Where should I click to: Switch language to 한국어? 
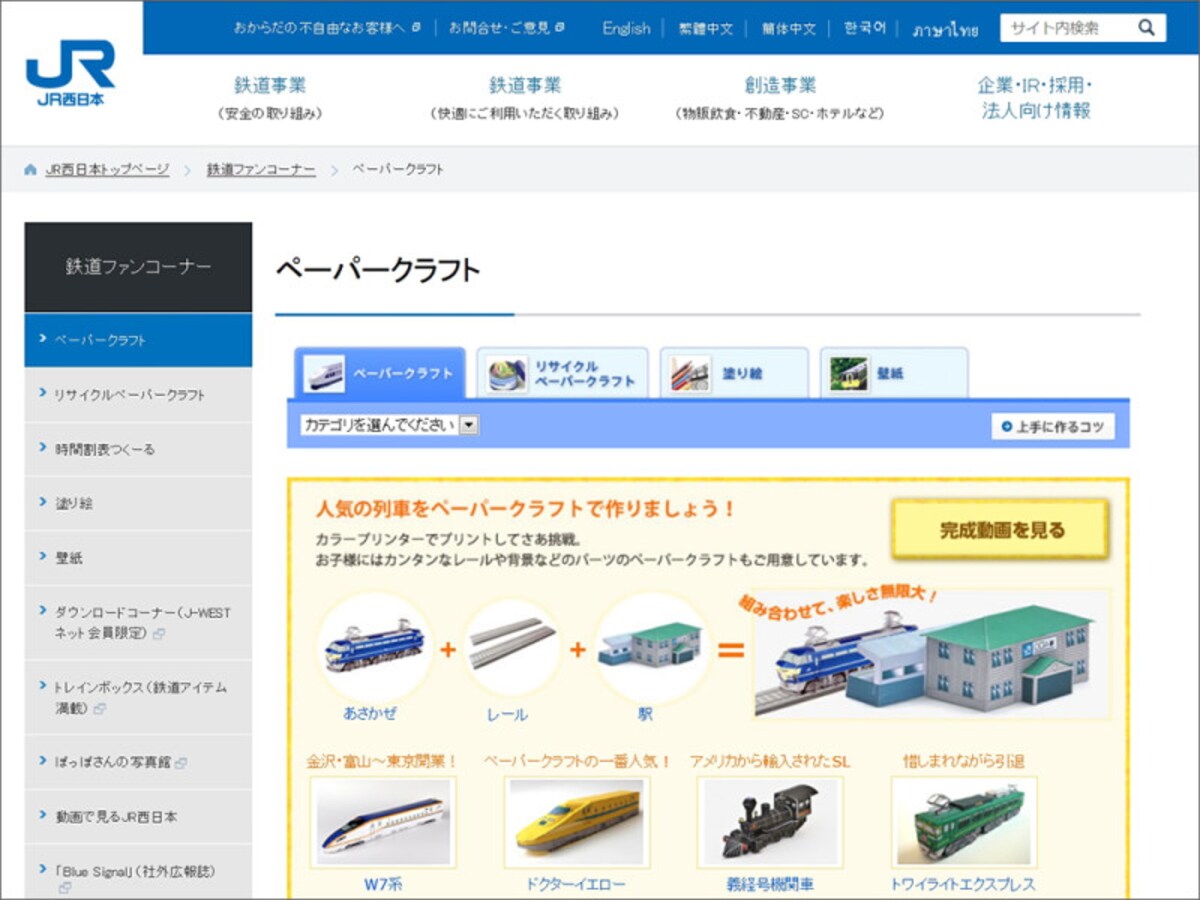click(865, 28)
